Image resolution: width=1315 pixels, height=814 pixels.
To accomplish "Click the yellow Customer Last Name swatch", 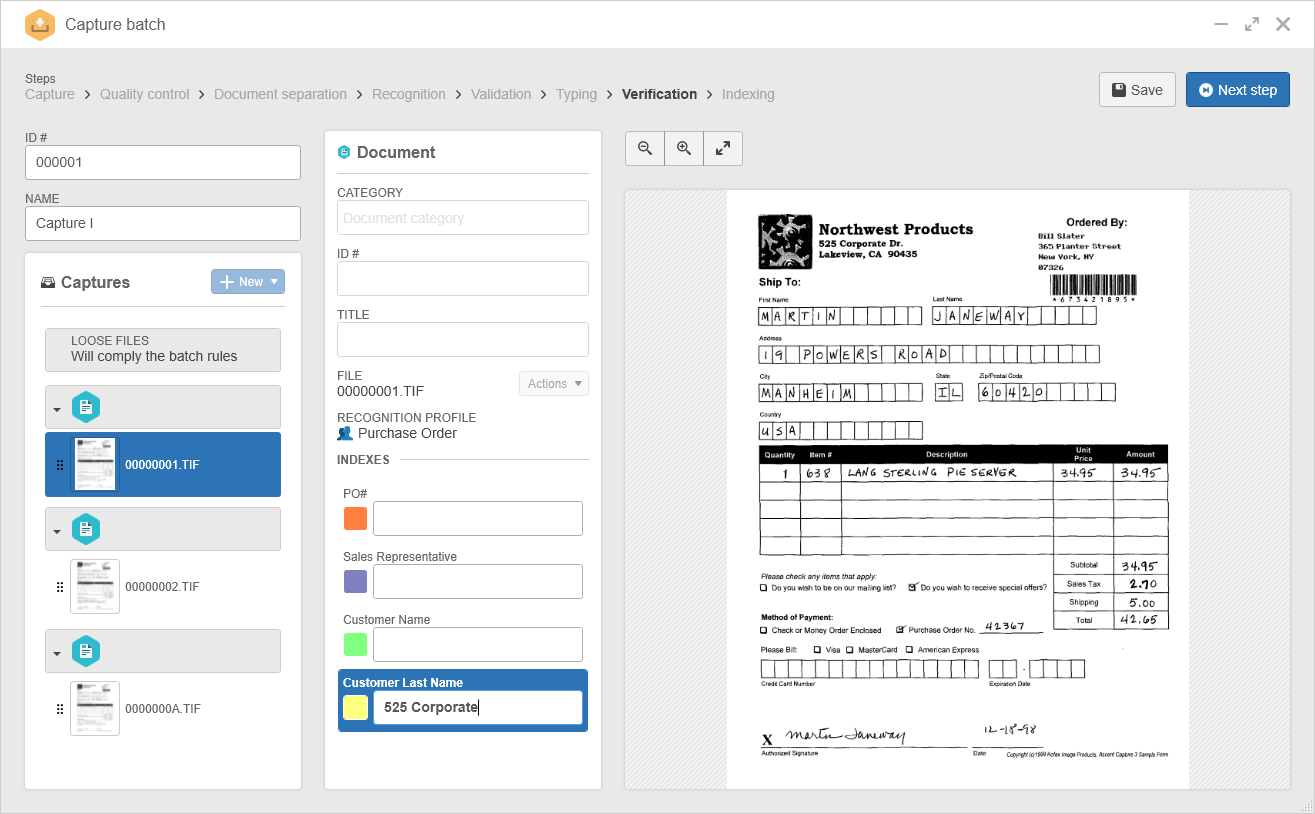I will (x=355, y=707).
